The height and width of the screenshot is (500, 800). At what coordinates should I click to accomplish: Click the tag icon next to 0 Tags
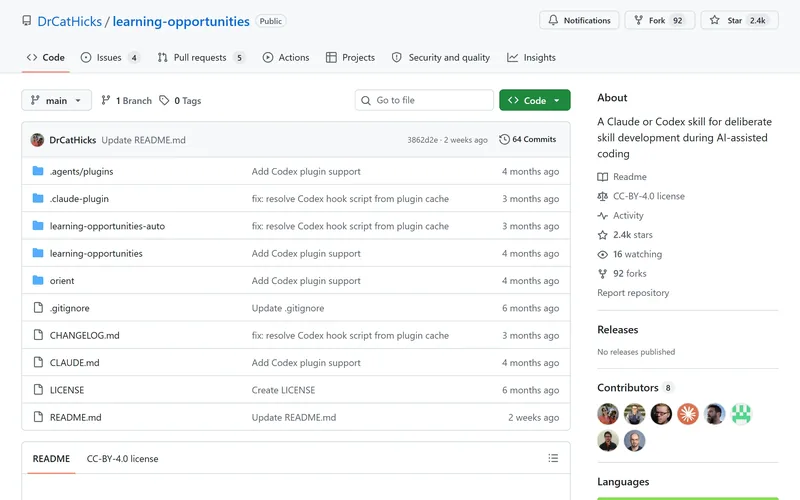[x=164, y=101]
